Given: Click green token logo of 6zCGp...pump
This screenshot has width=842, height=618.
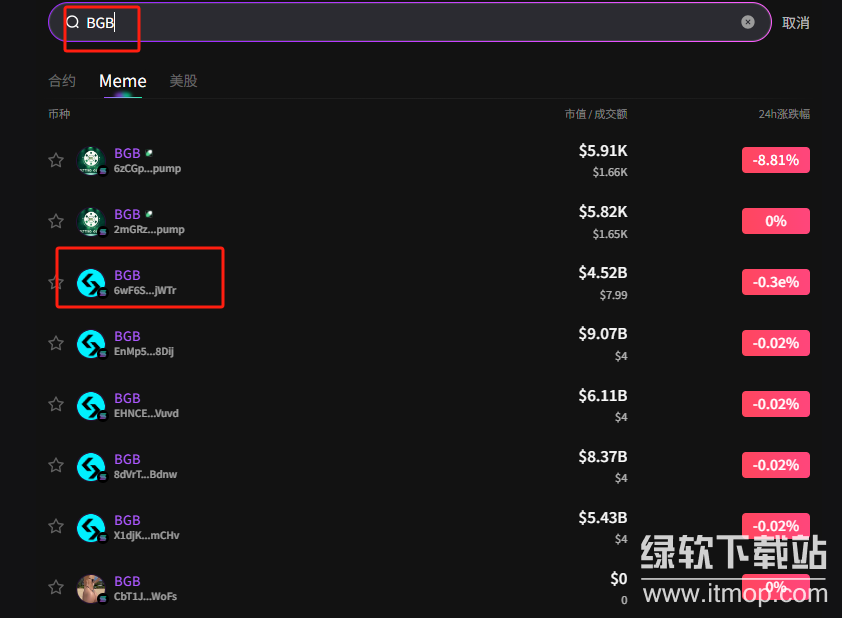Looking at the screenshot, I should click(x=91, y=160).
